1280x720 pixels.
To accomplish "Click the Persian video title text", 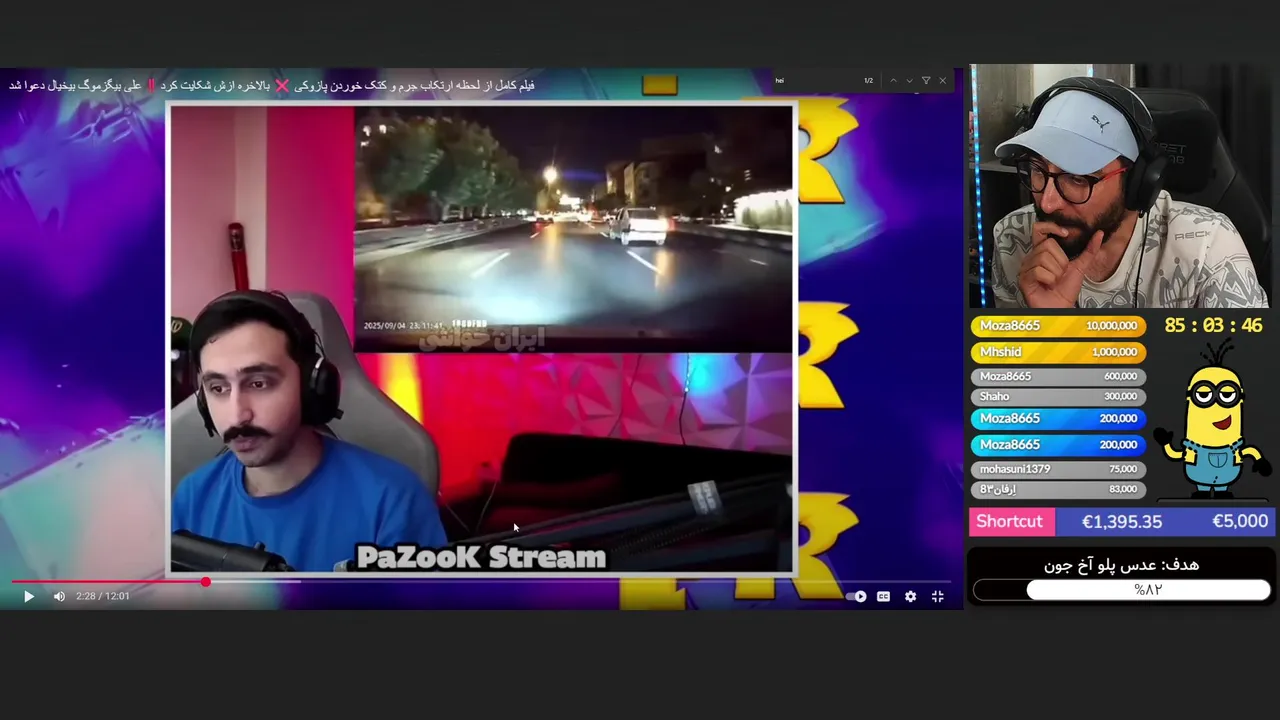I will point(272,85).
